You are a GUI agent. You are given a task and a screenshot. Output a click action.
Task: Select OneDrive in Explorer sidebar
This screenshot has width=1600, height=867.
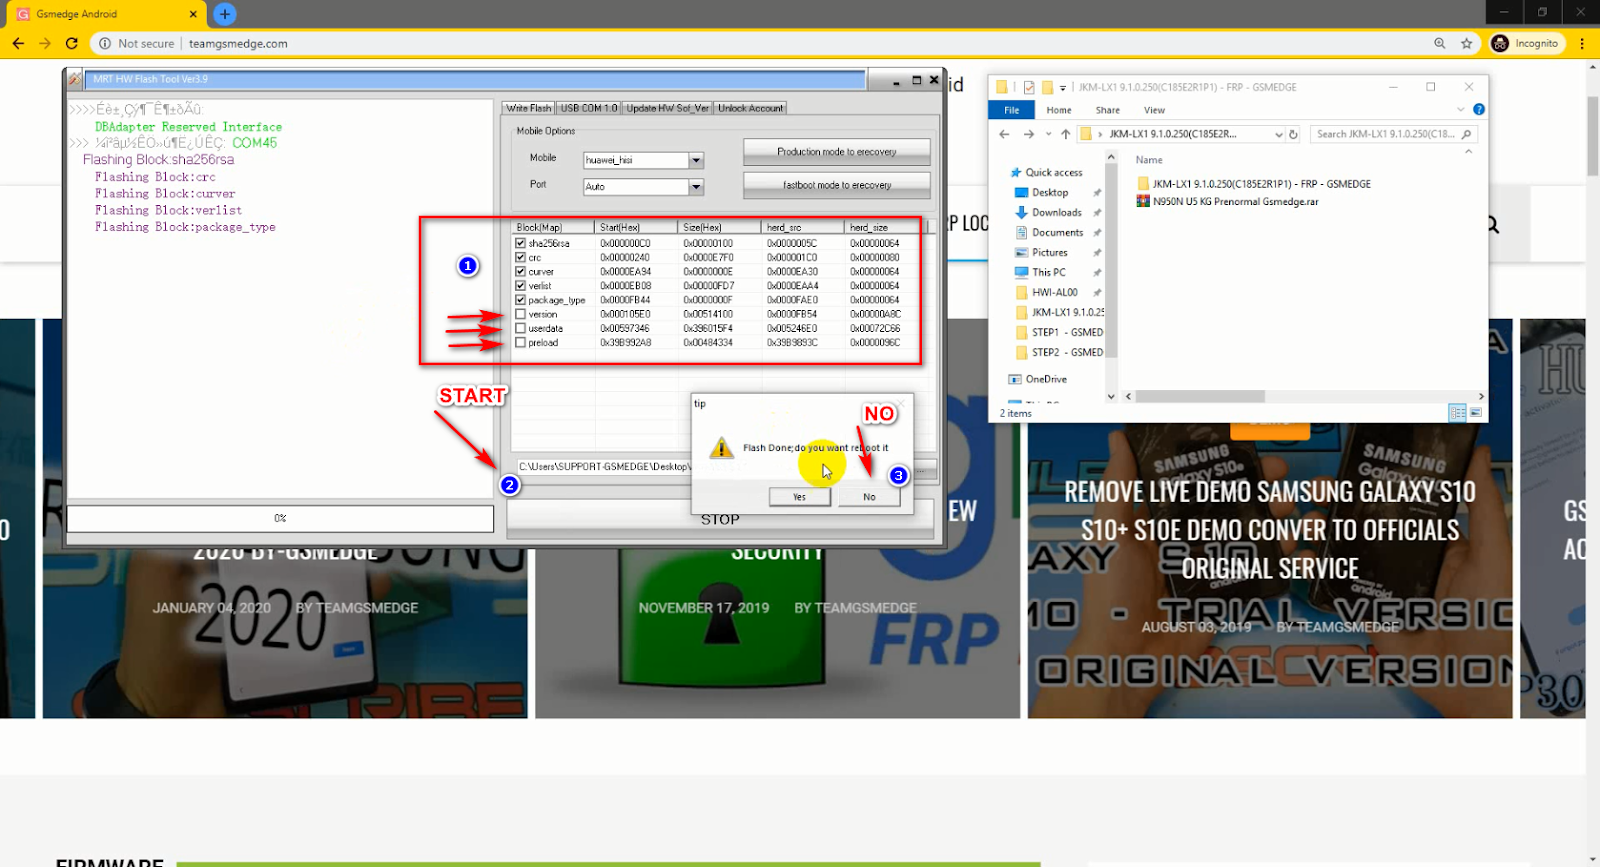click(x=1046, y=379)
